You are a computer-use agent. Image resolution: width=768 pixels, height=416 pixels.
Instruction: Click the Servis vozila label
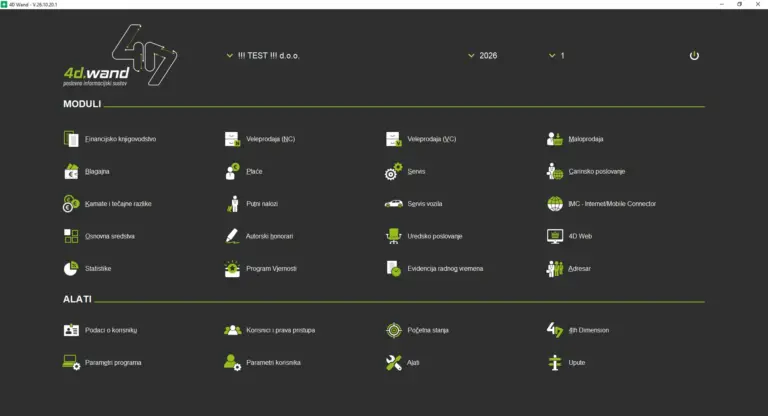click(425, 204)
